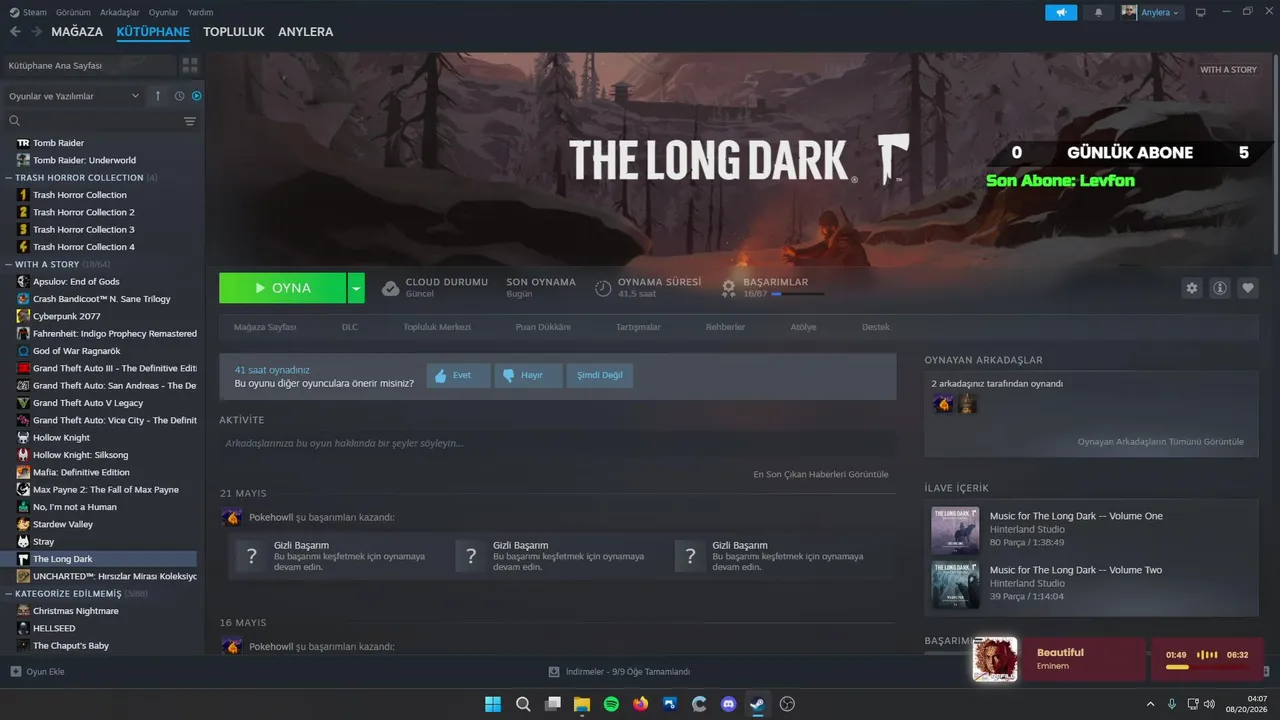Click the library search field
Image resolution: width=1280 pixels, height=720 pixels.
coord(90,121)
